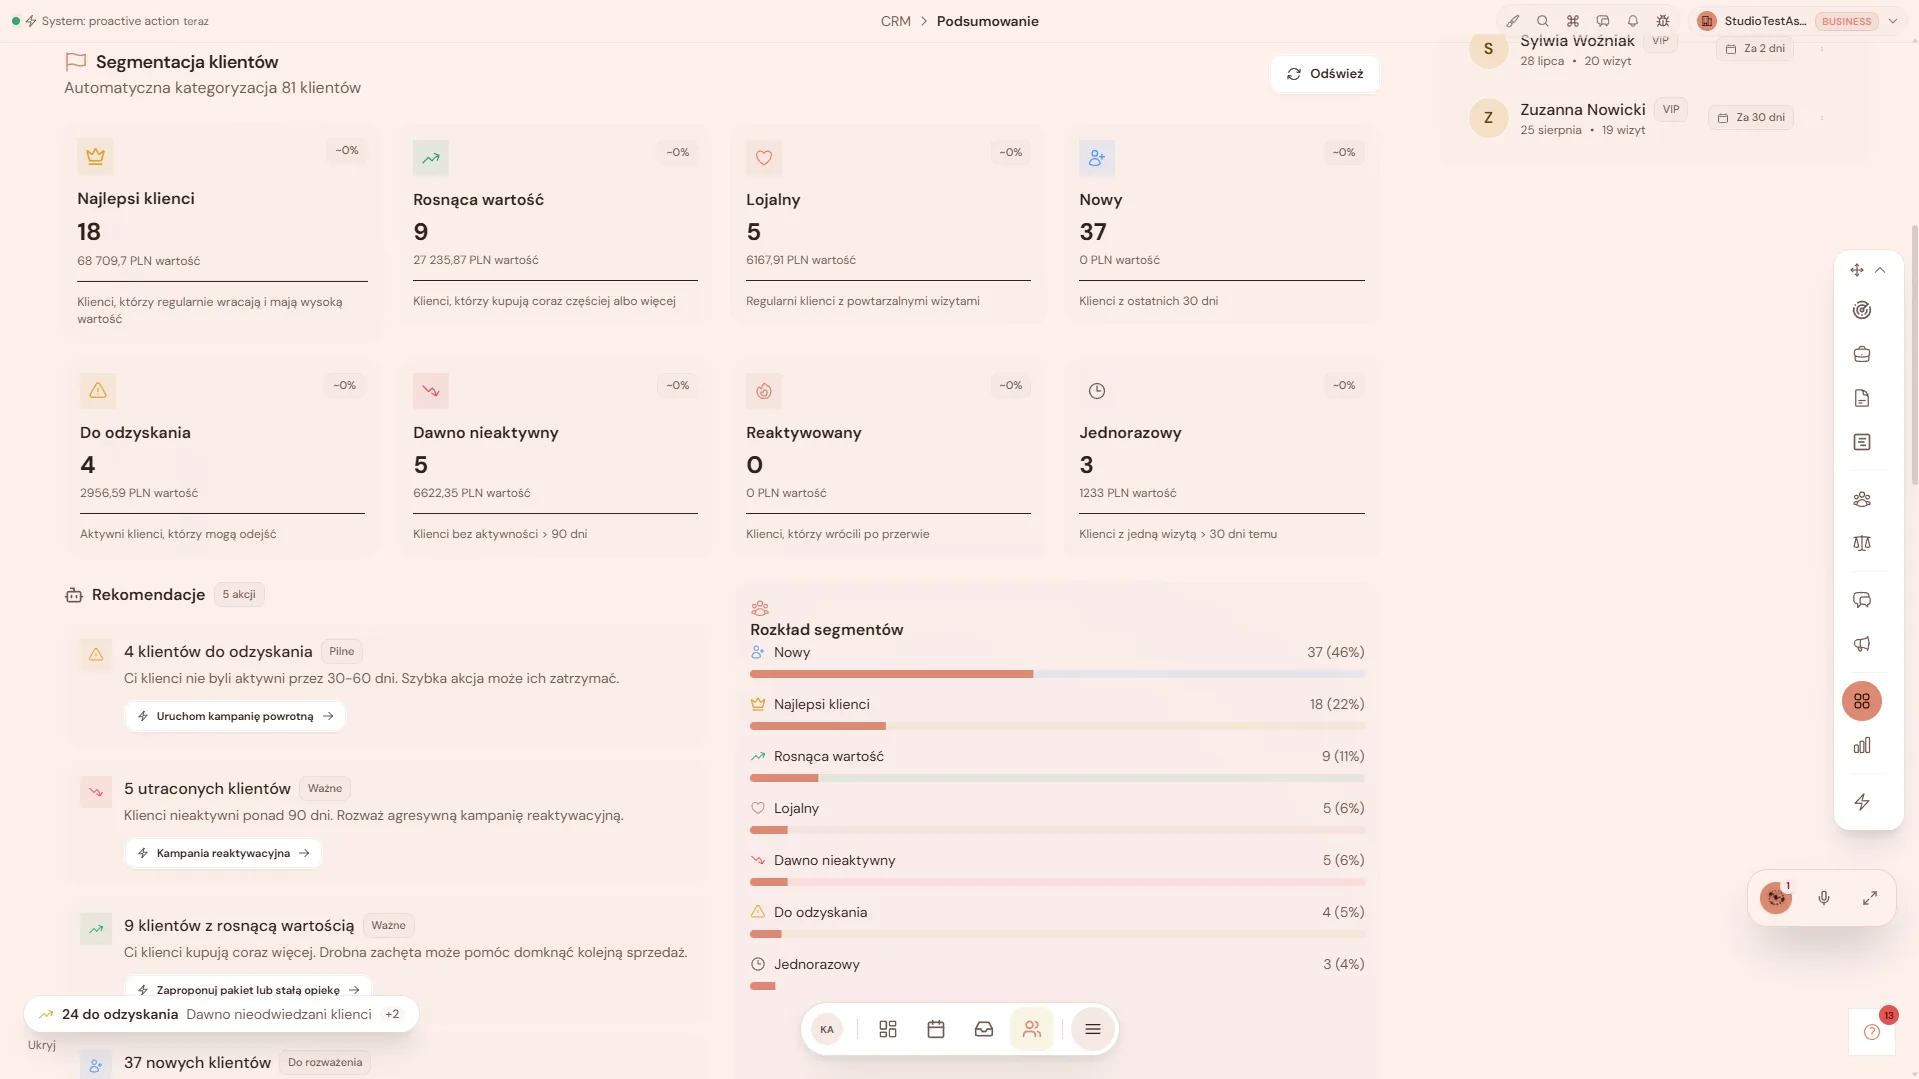Click the Ukryj link under the notification

42,1045
